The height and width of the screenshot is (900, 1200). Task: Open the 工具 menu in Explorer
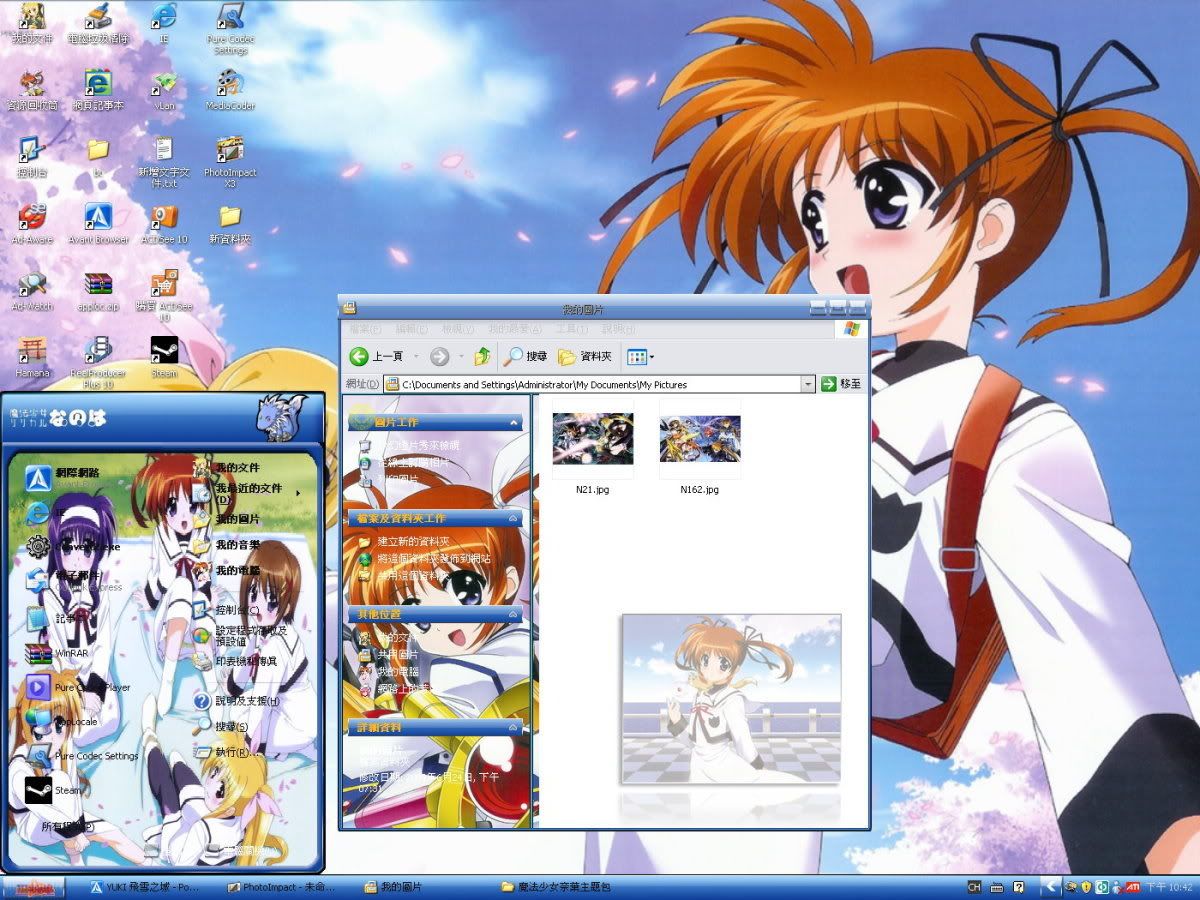point(572,329)
